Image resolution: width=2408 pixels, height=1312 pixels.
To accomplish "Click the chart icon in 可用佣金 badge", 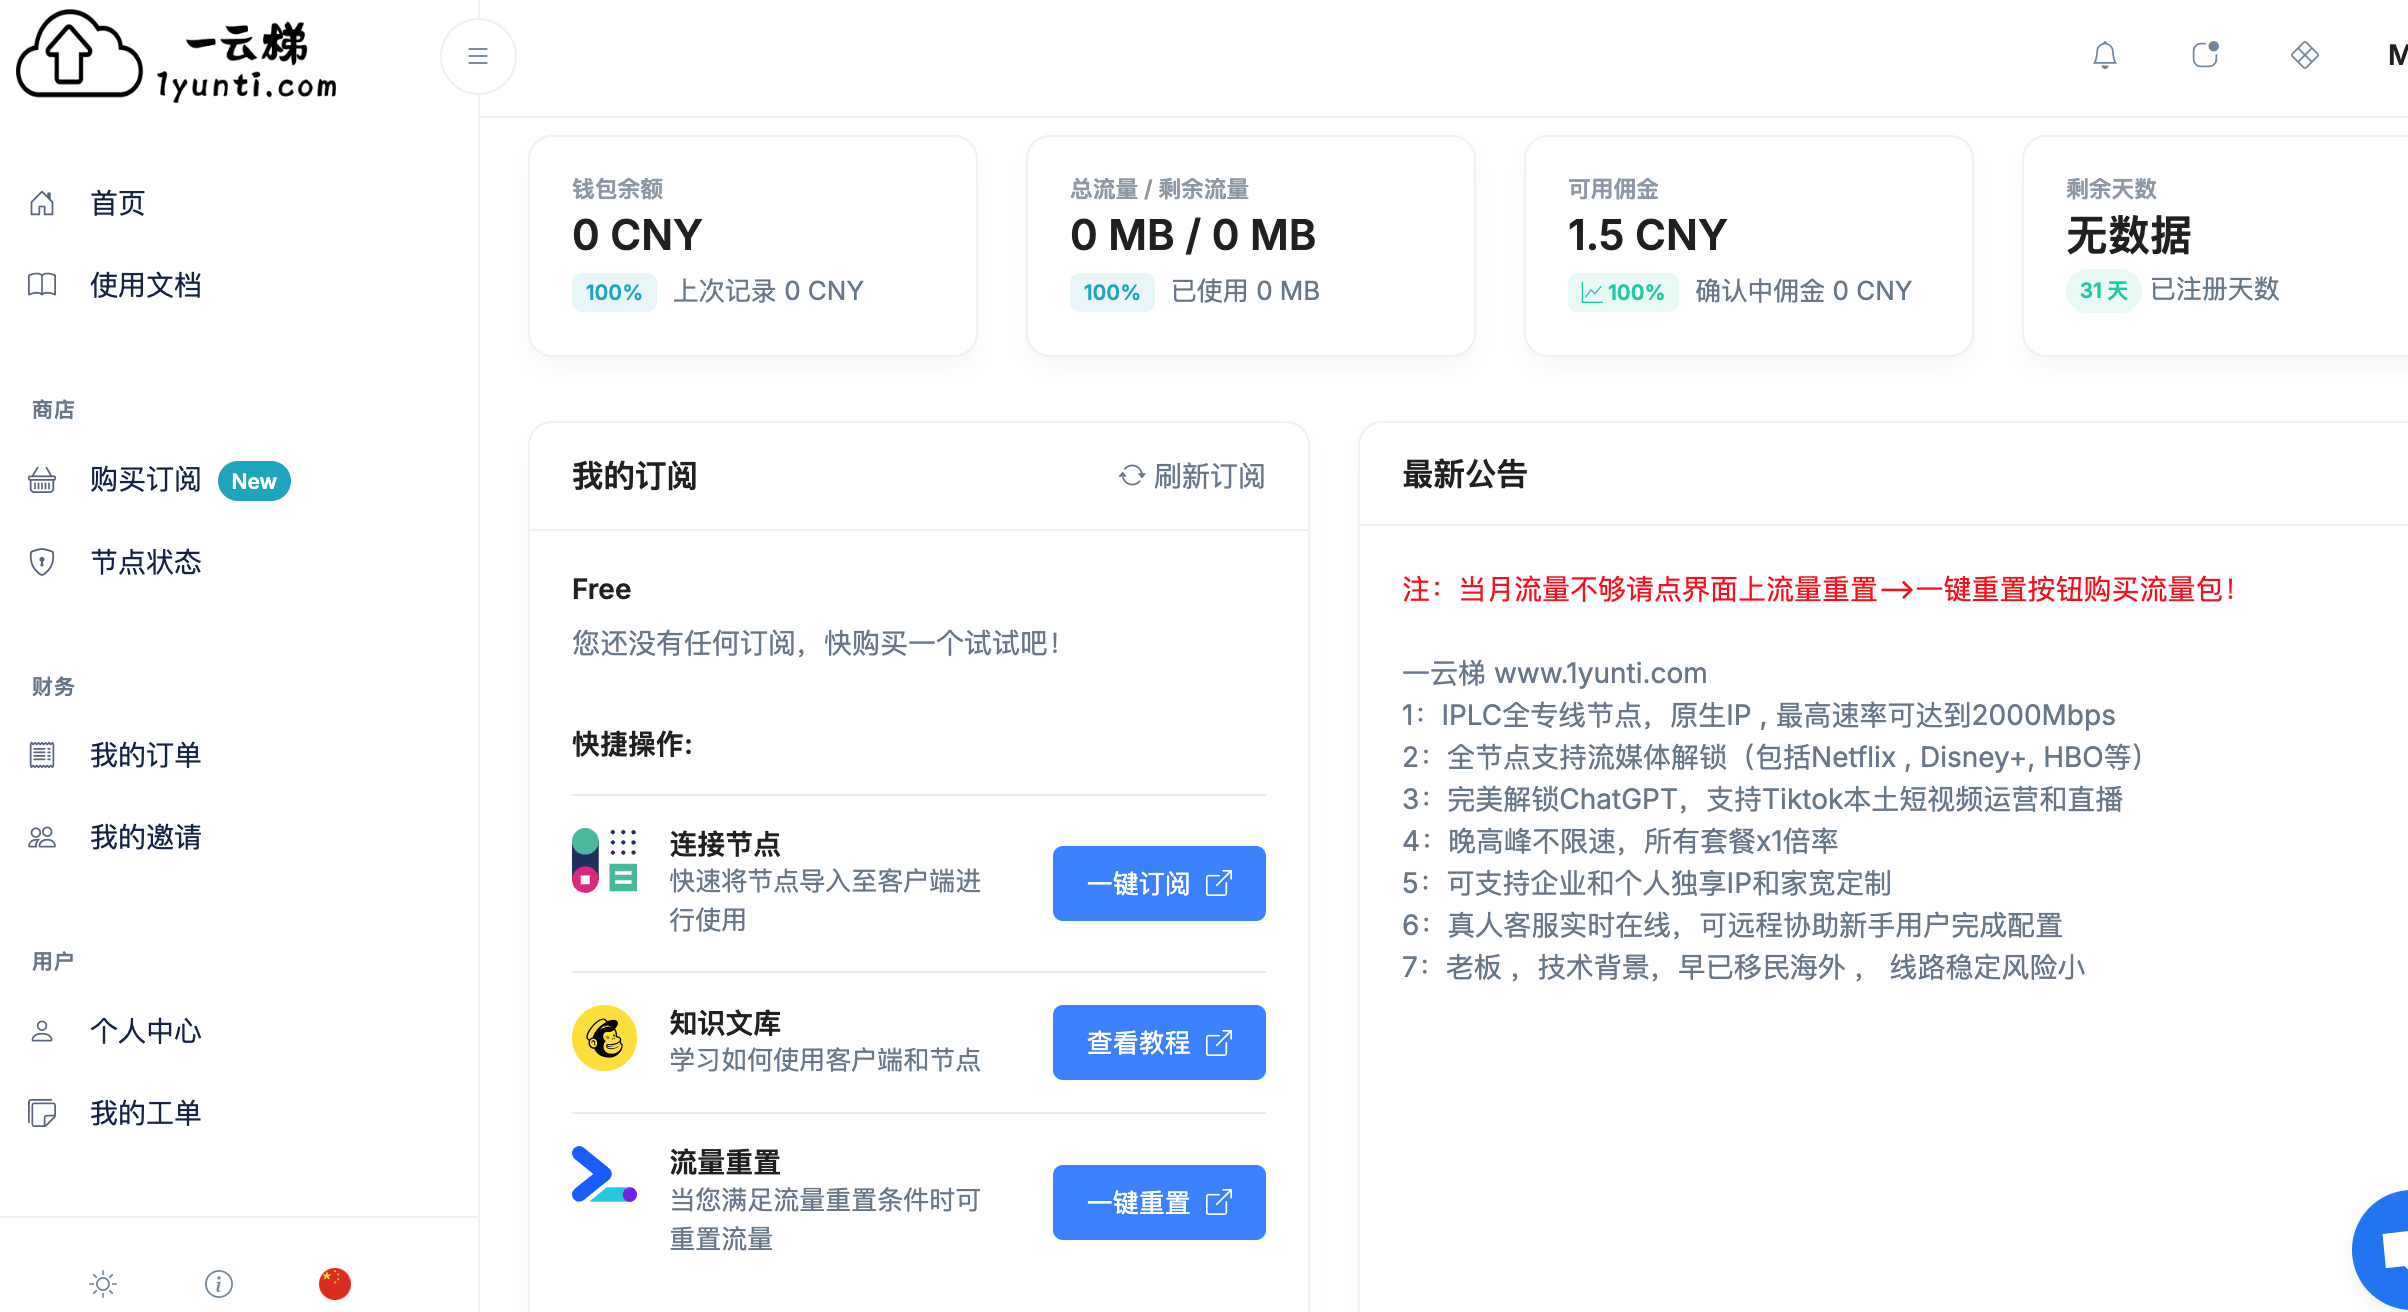I will click(x=1591, y=293).
